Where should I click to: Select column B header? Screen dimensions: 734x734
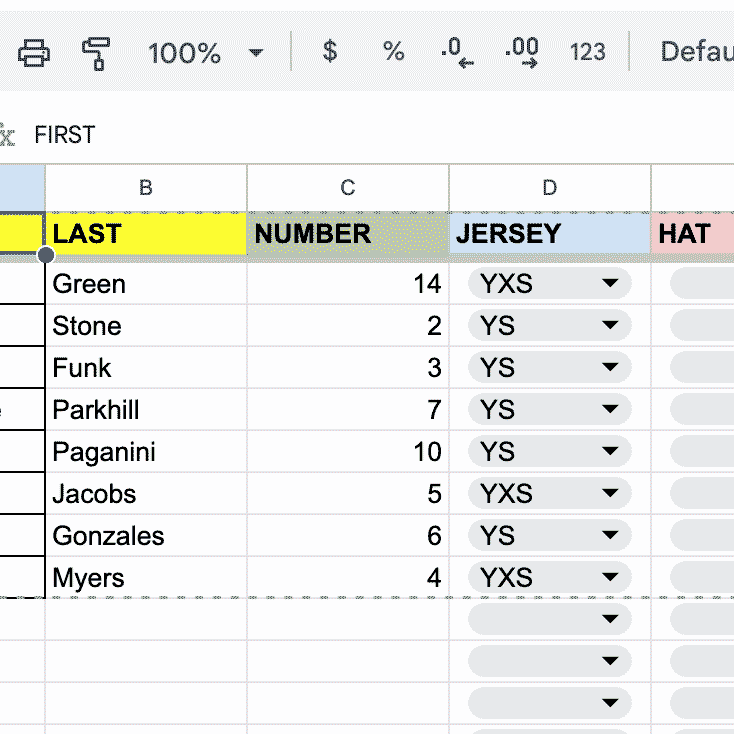click(146, 187)
